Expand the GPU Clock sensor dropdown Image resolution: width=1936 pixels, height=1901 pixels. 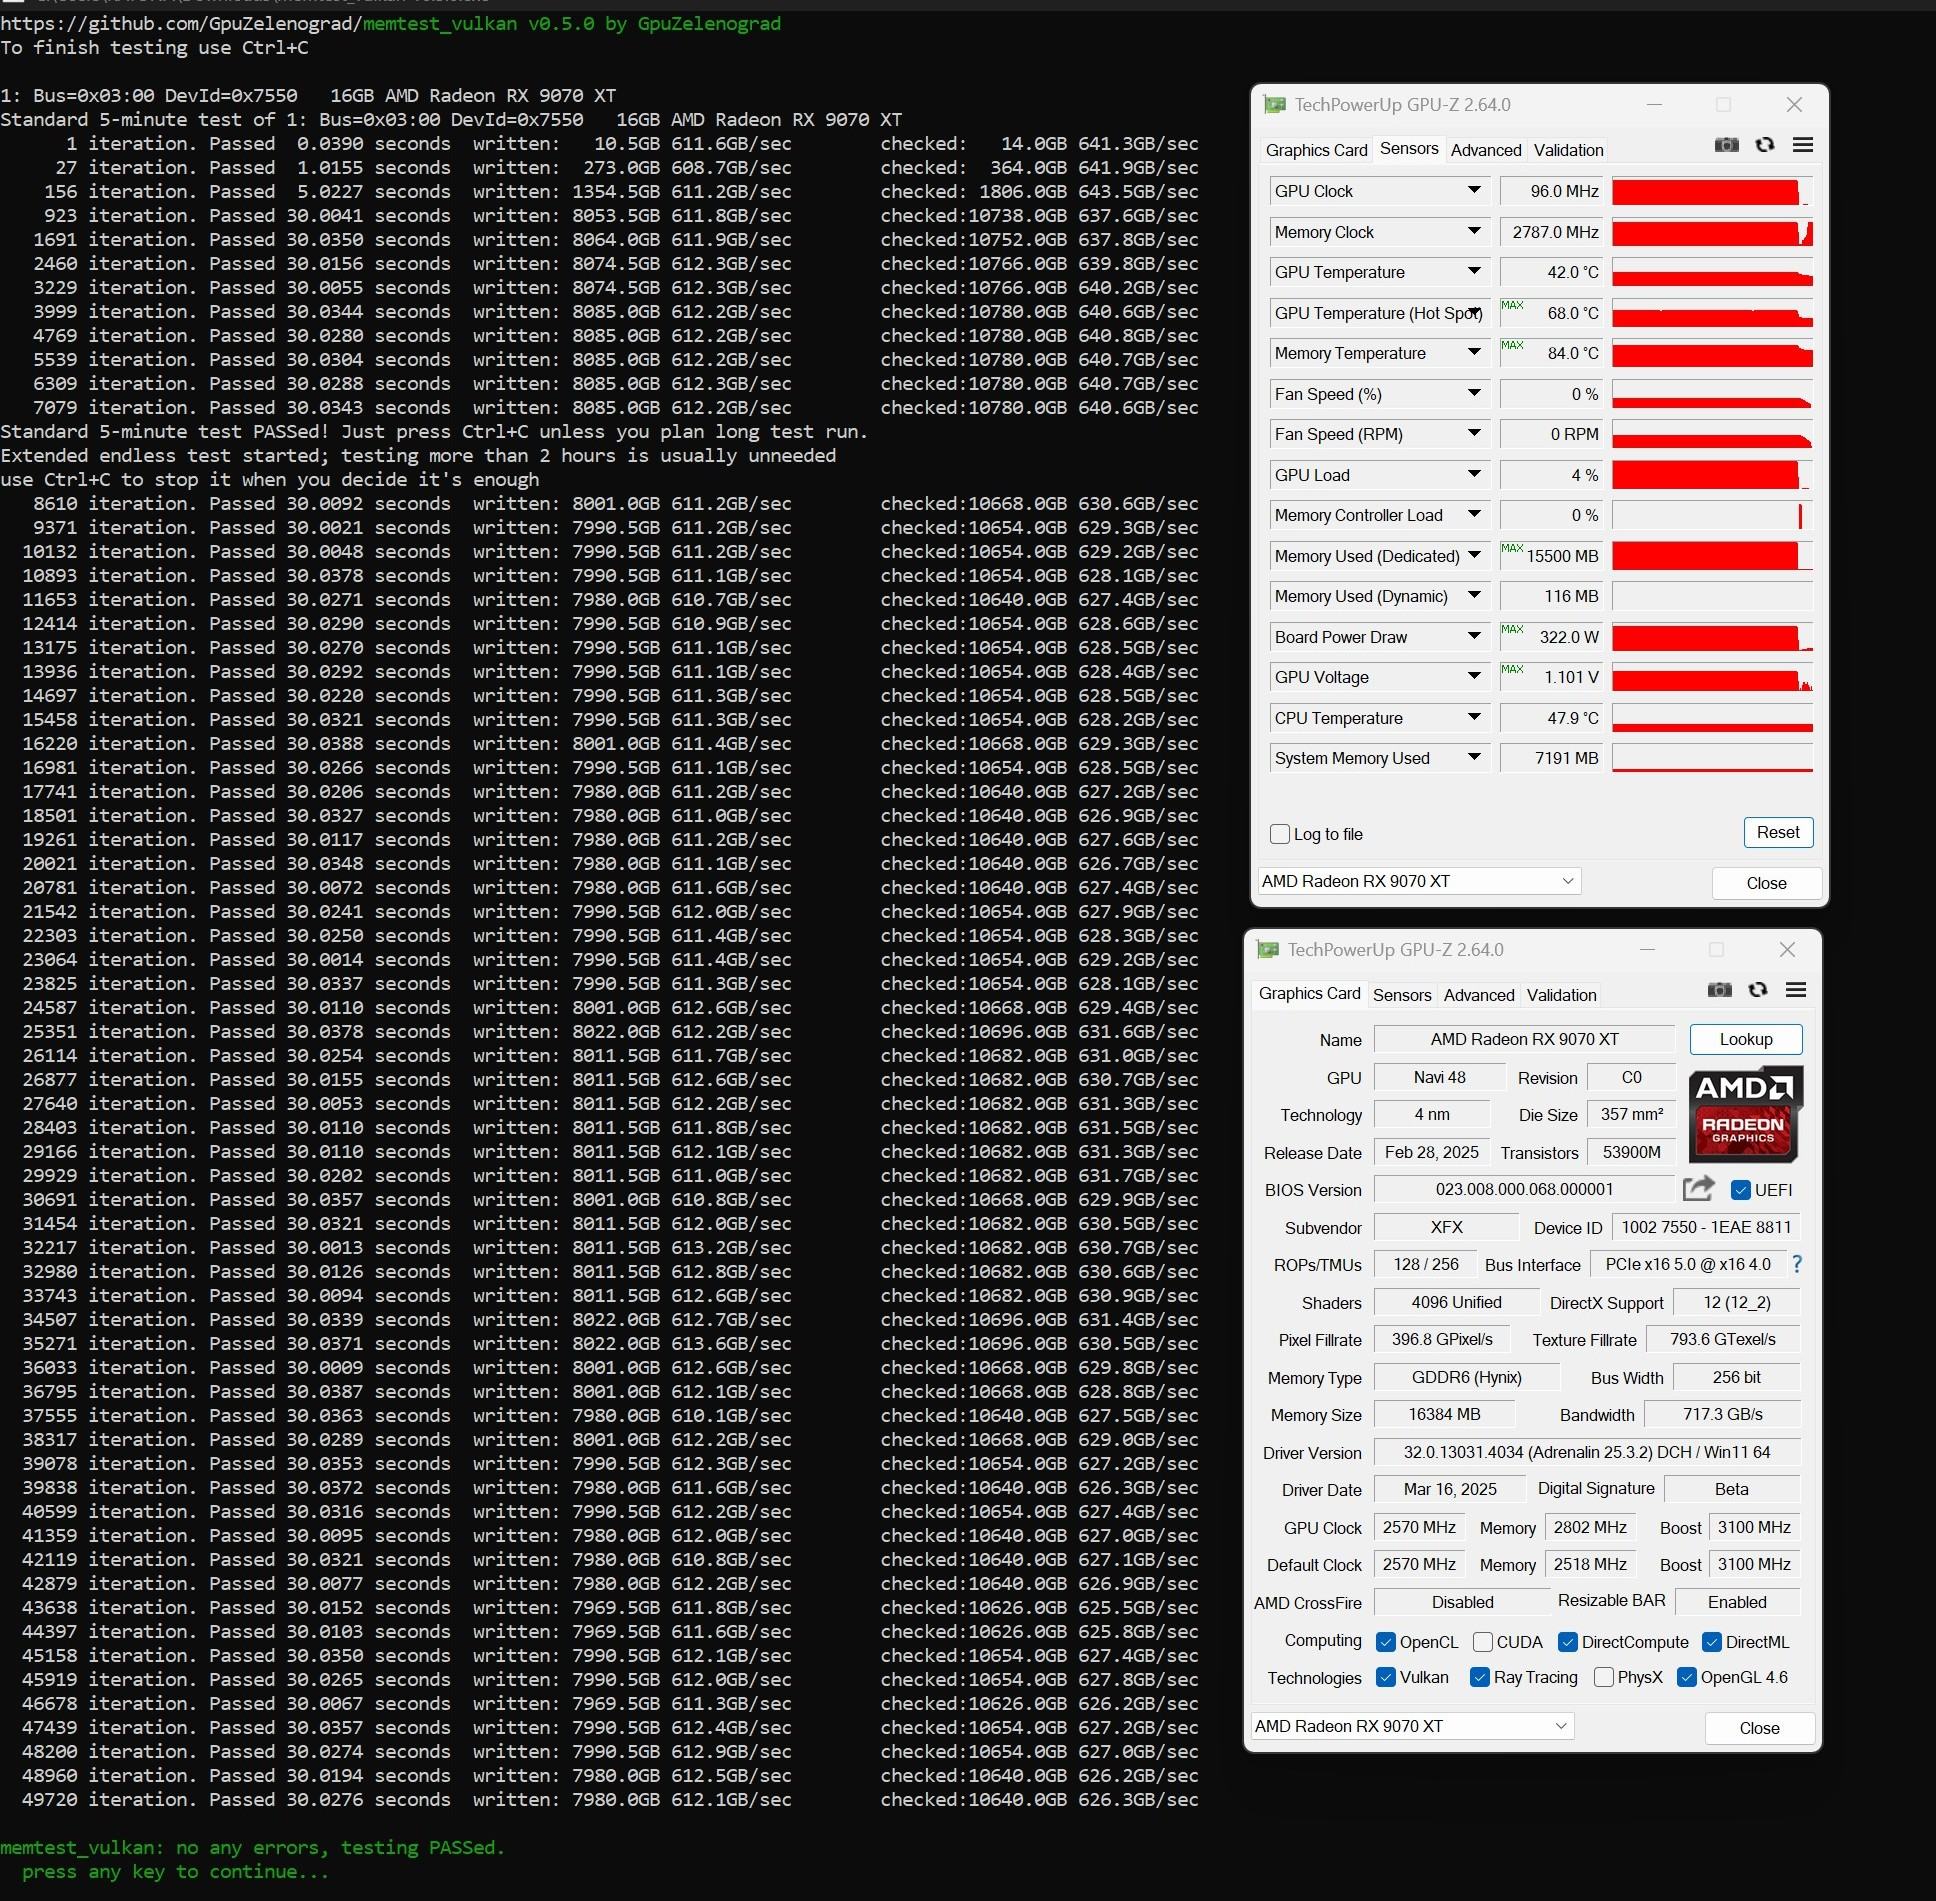point(1474,190)
